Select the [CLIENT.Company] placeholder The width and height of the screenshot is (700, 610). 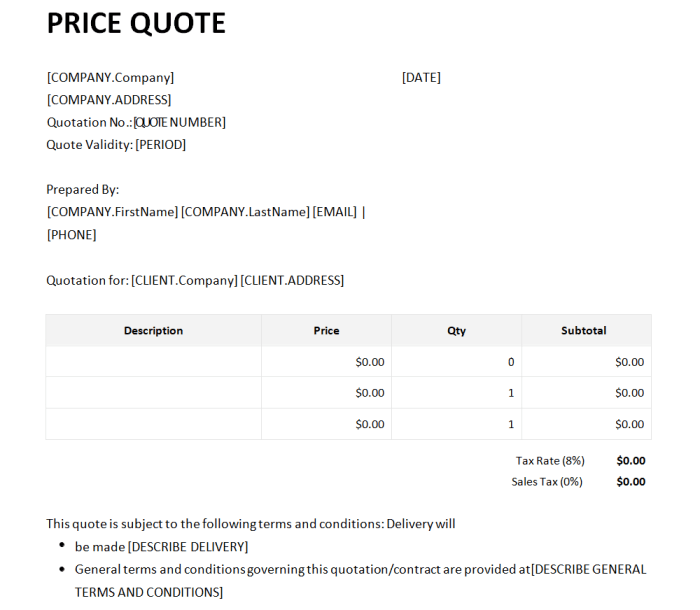(184, 280)
